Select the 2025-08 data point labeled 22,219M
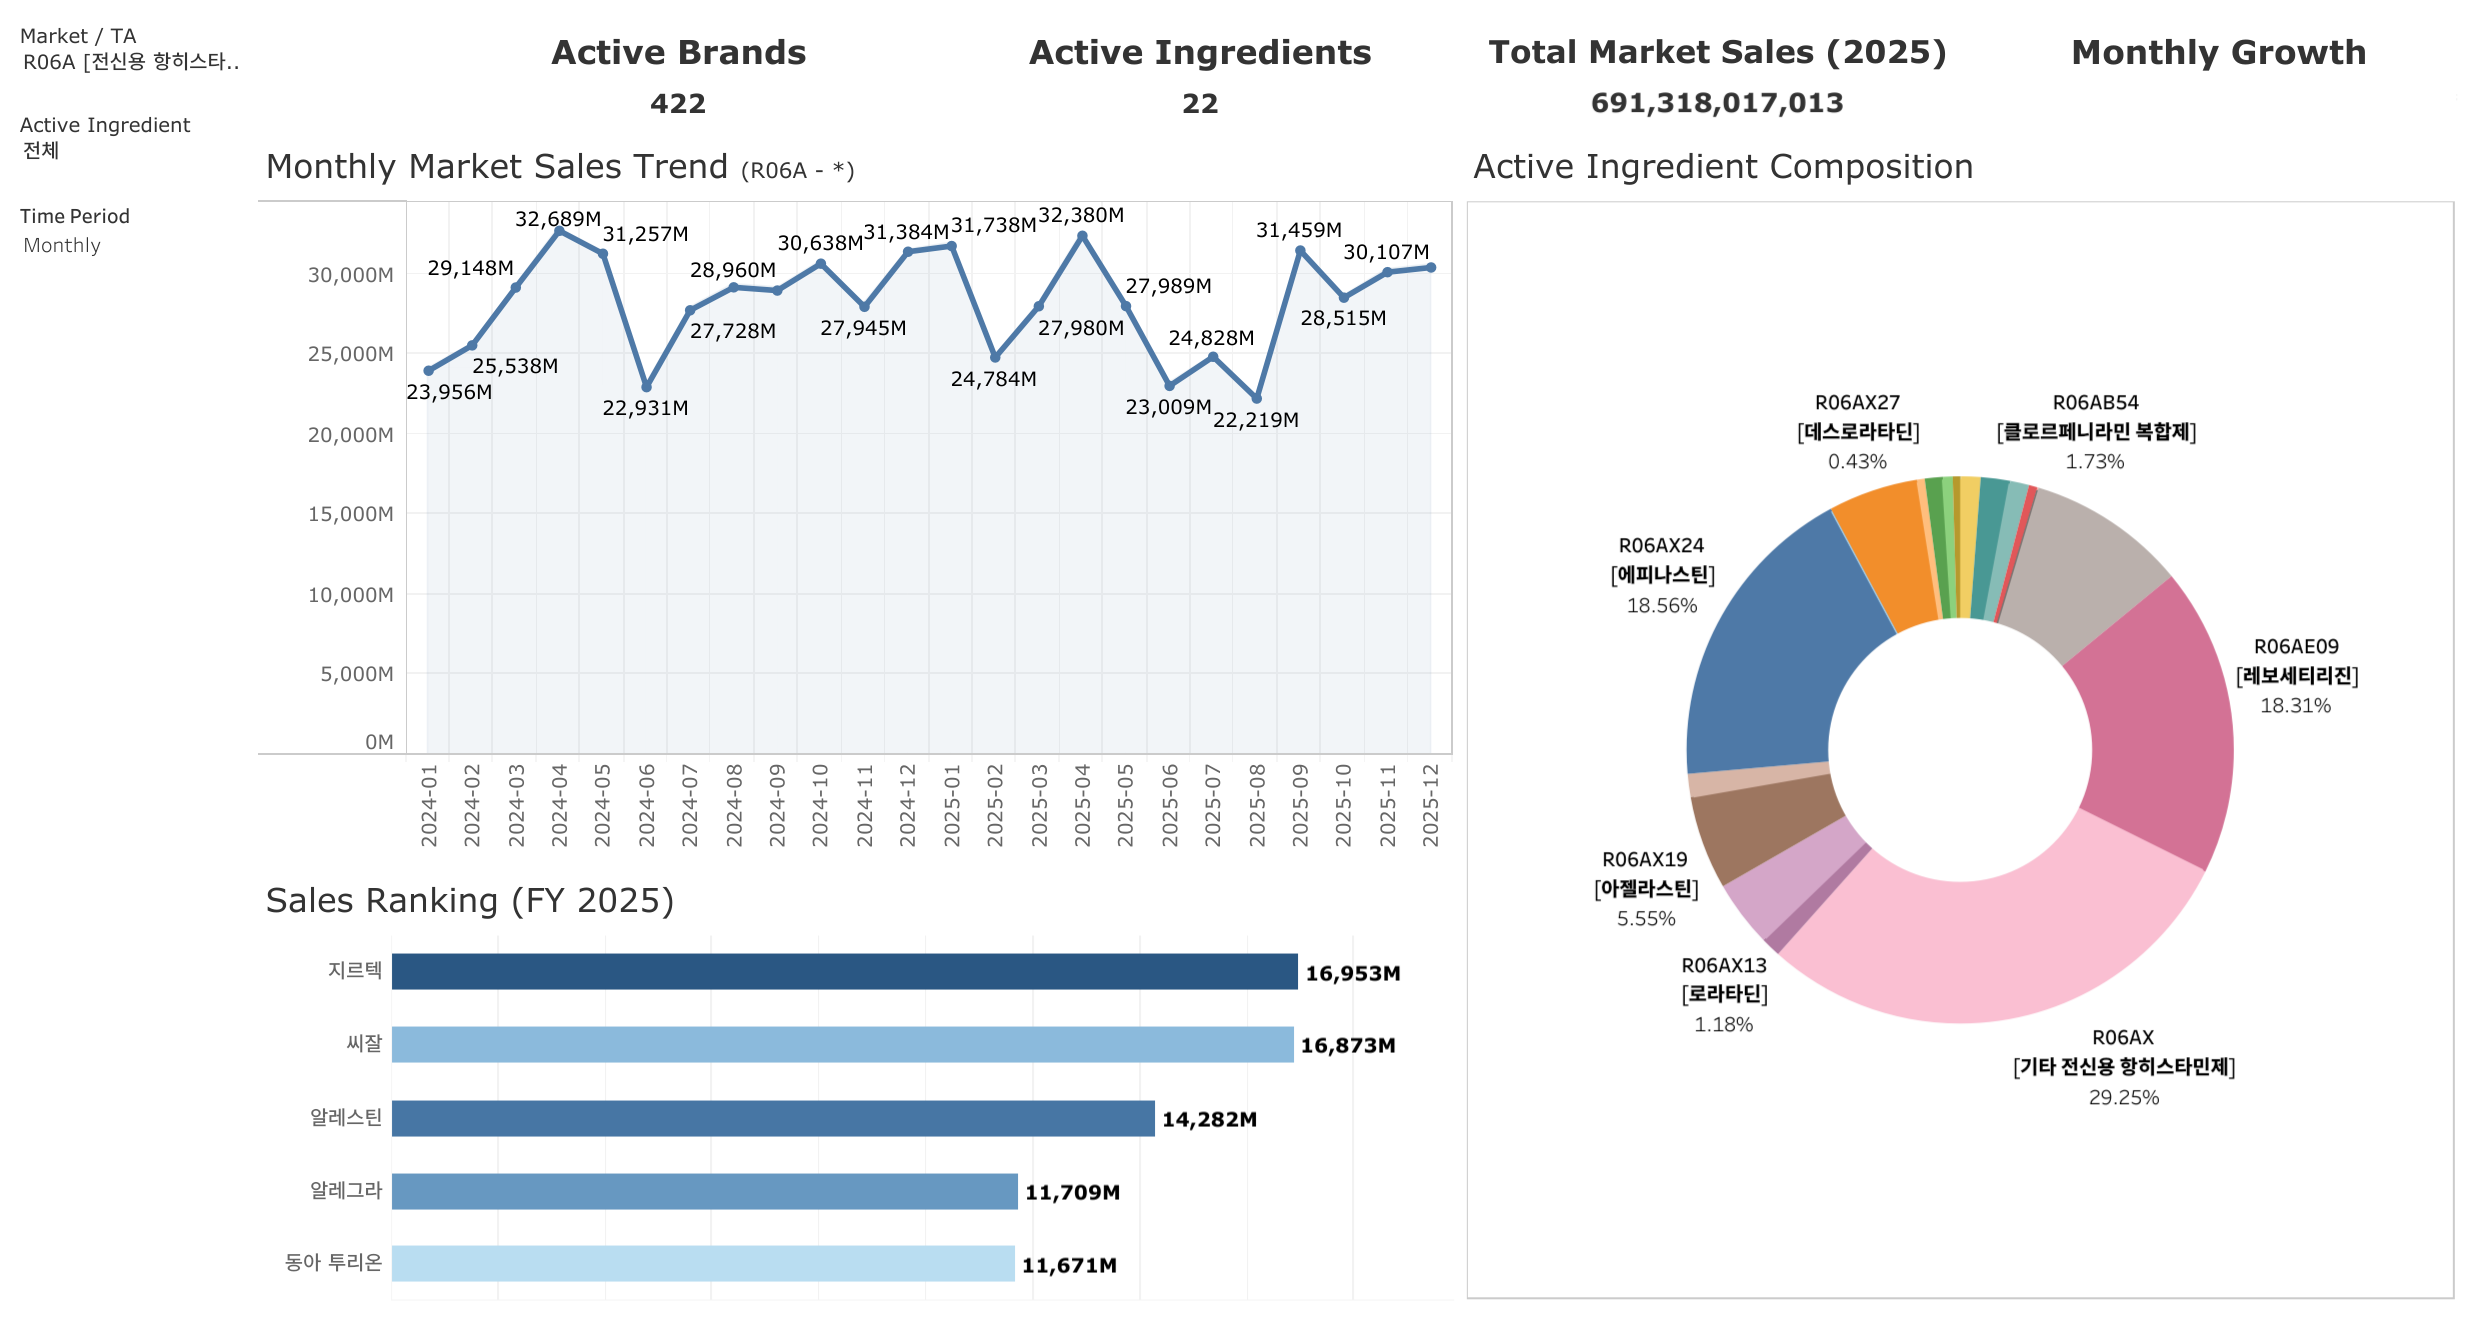This screenshot has height=1320, width=2475. coord(1257,398)
